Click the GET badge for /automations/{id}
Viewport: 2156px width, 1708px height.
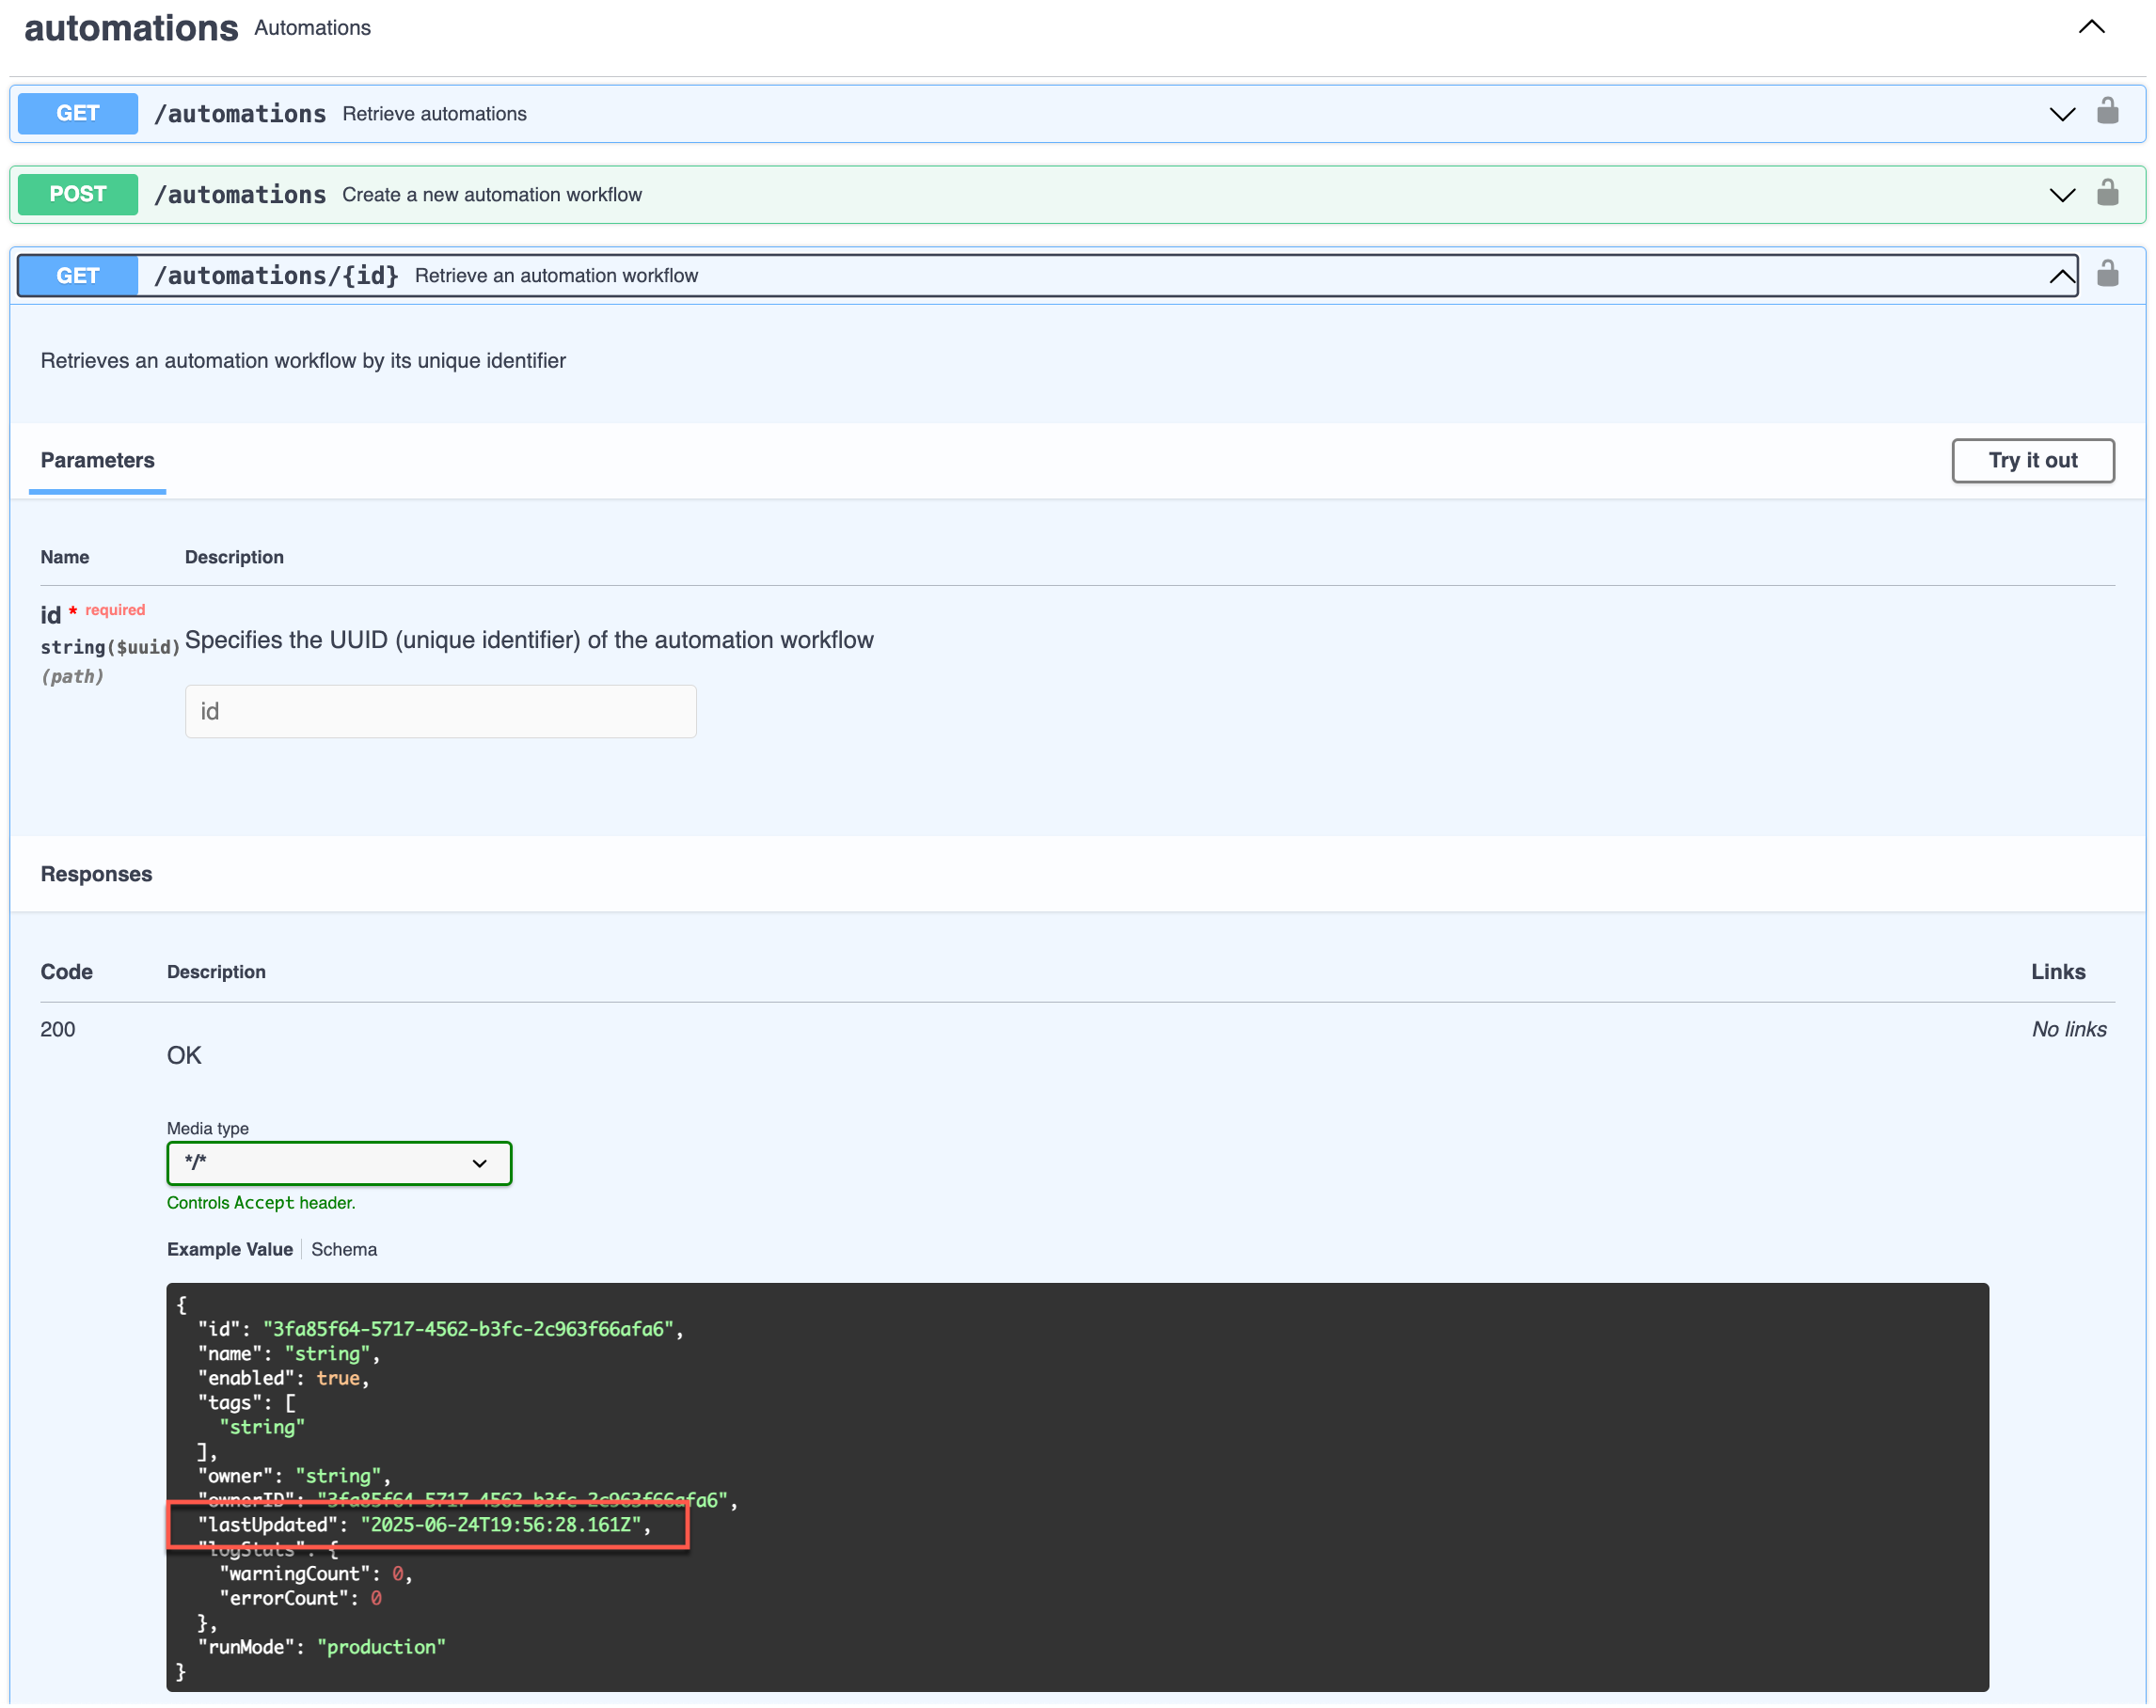(x=78, y=275)
